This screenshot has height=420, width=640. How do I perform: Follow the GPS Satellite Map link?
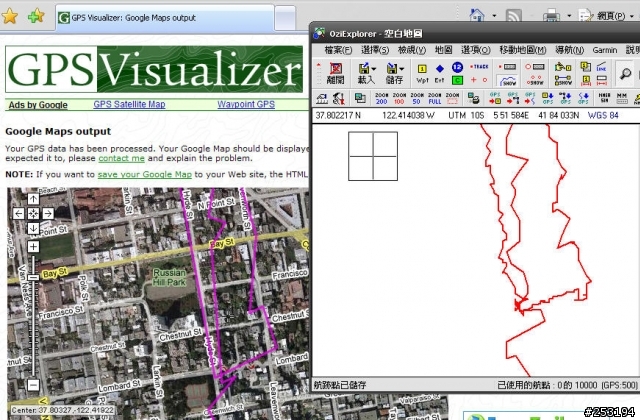129,104
